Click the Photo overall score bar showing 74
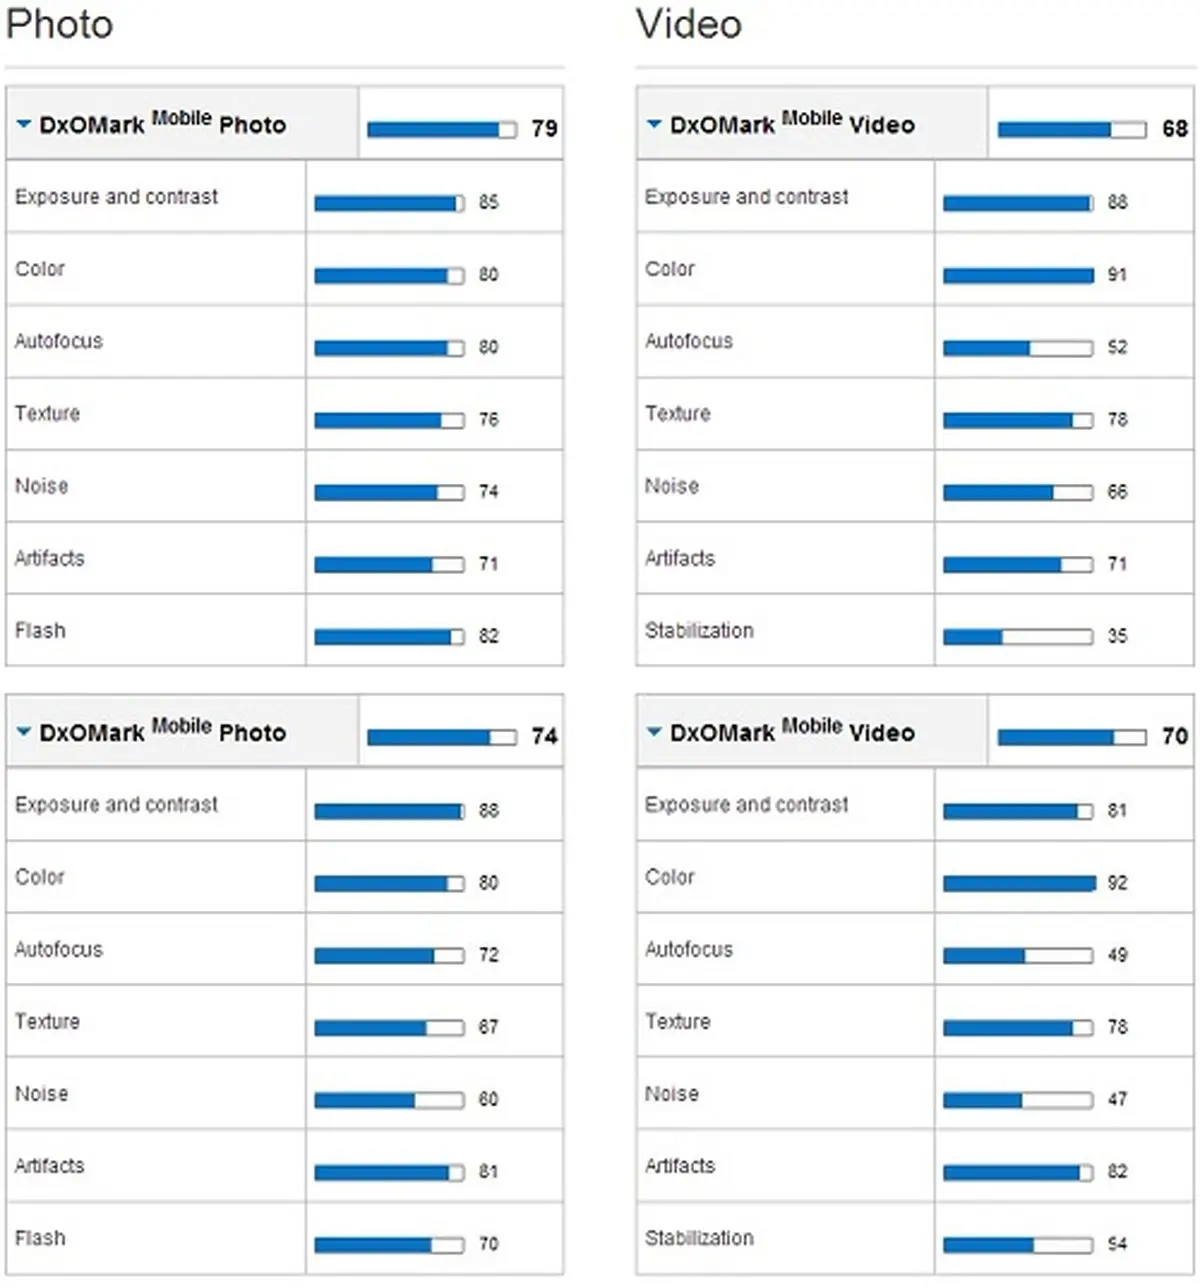This screenshot has width=1200, height=1288. click(442, 737)
